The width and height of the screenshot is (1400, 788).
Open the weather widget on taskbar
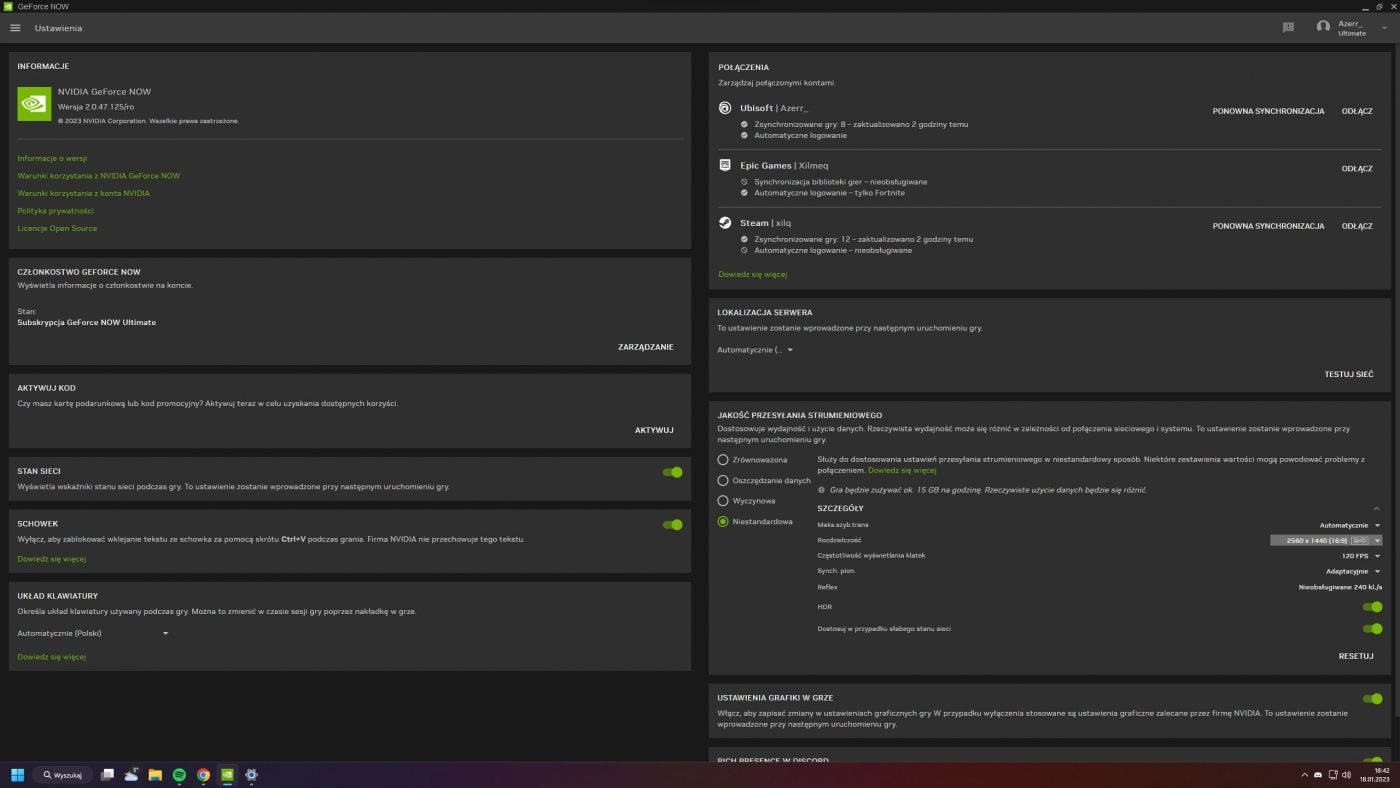coord(131,775)
